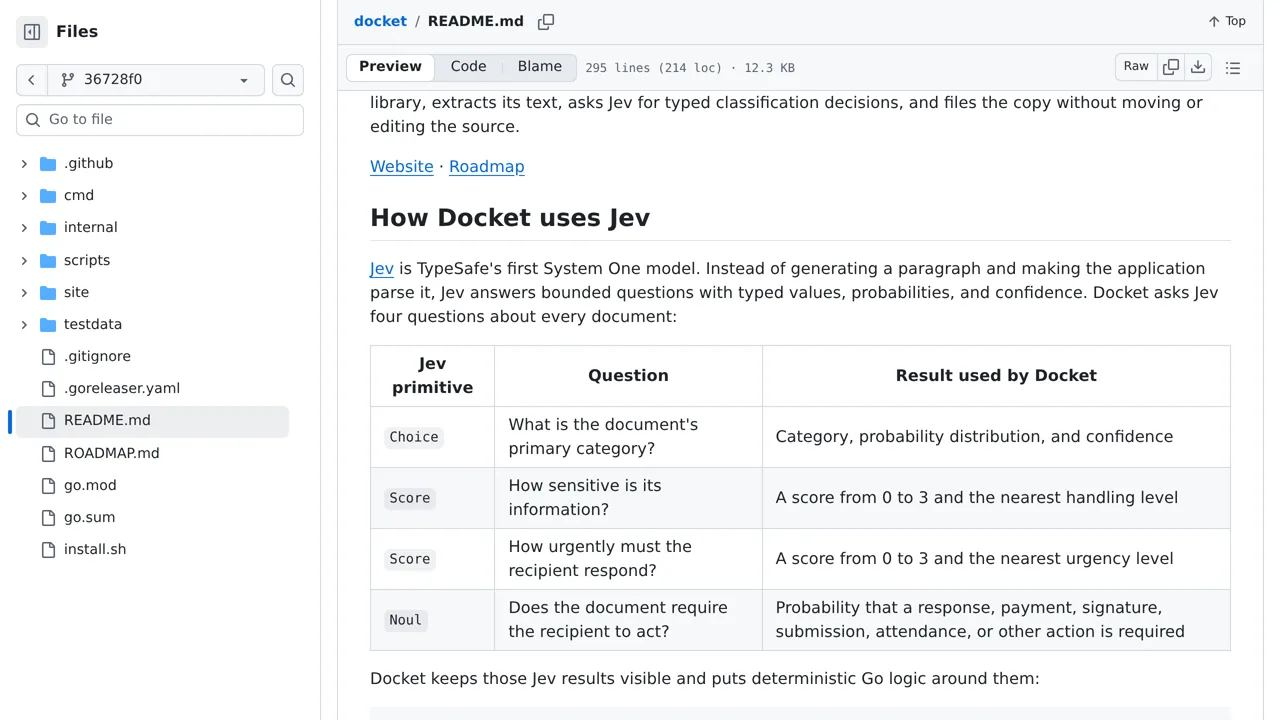Click the 'Result used by Docket' header
Image resolution: width=1280 pixels, height=720 pixels.
pyautogui.click(x=996, y=376)
